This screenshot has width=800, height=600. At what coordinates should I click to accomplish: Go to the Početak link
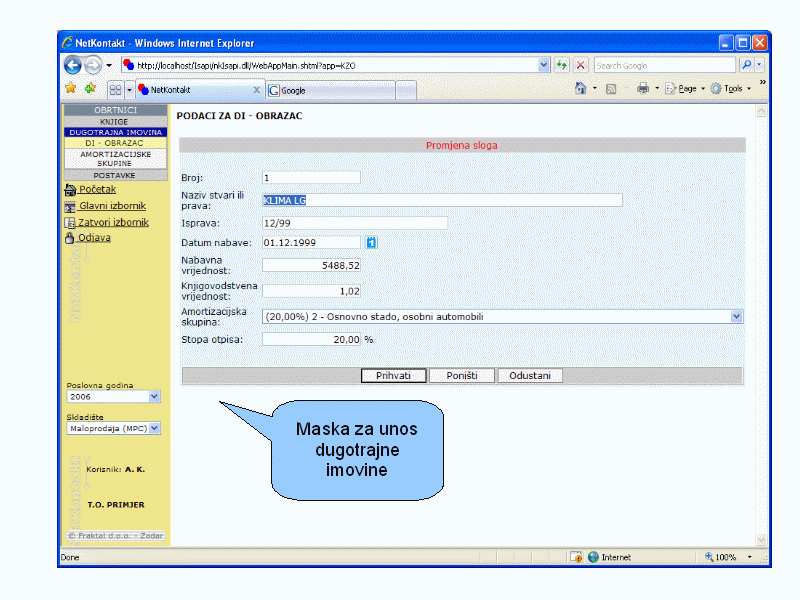(x=97, y=189)
